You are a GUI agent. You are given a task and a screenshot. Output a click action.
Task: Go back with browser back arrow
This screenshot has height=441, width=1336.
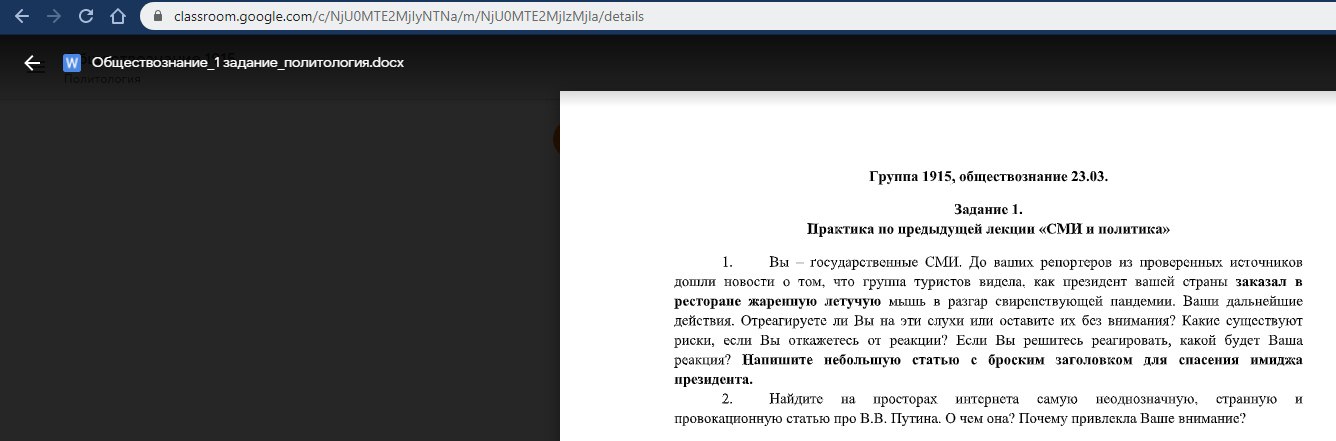(x=22, y=17)
